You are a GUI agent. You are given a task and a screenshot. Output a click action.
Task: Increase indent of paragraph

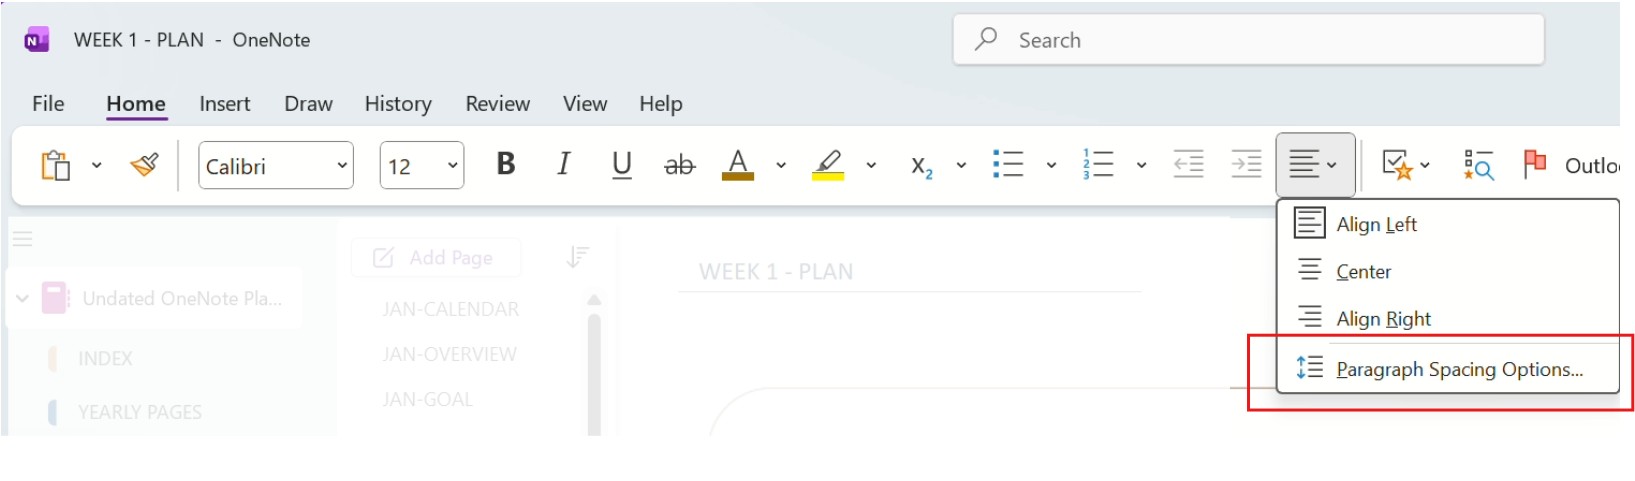(x=1246, y=165)
